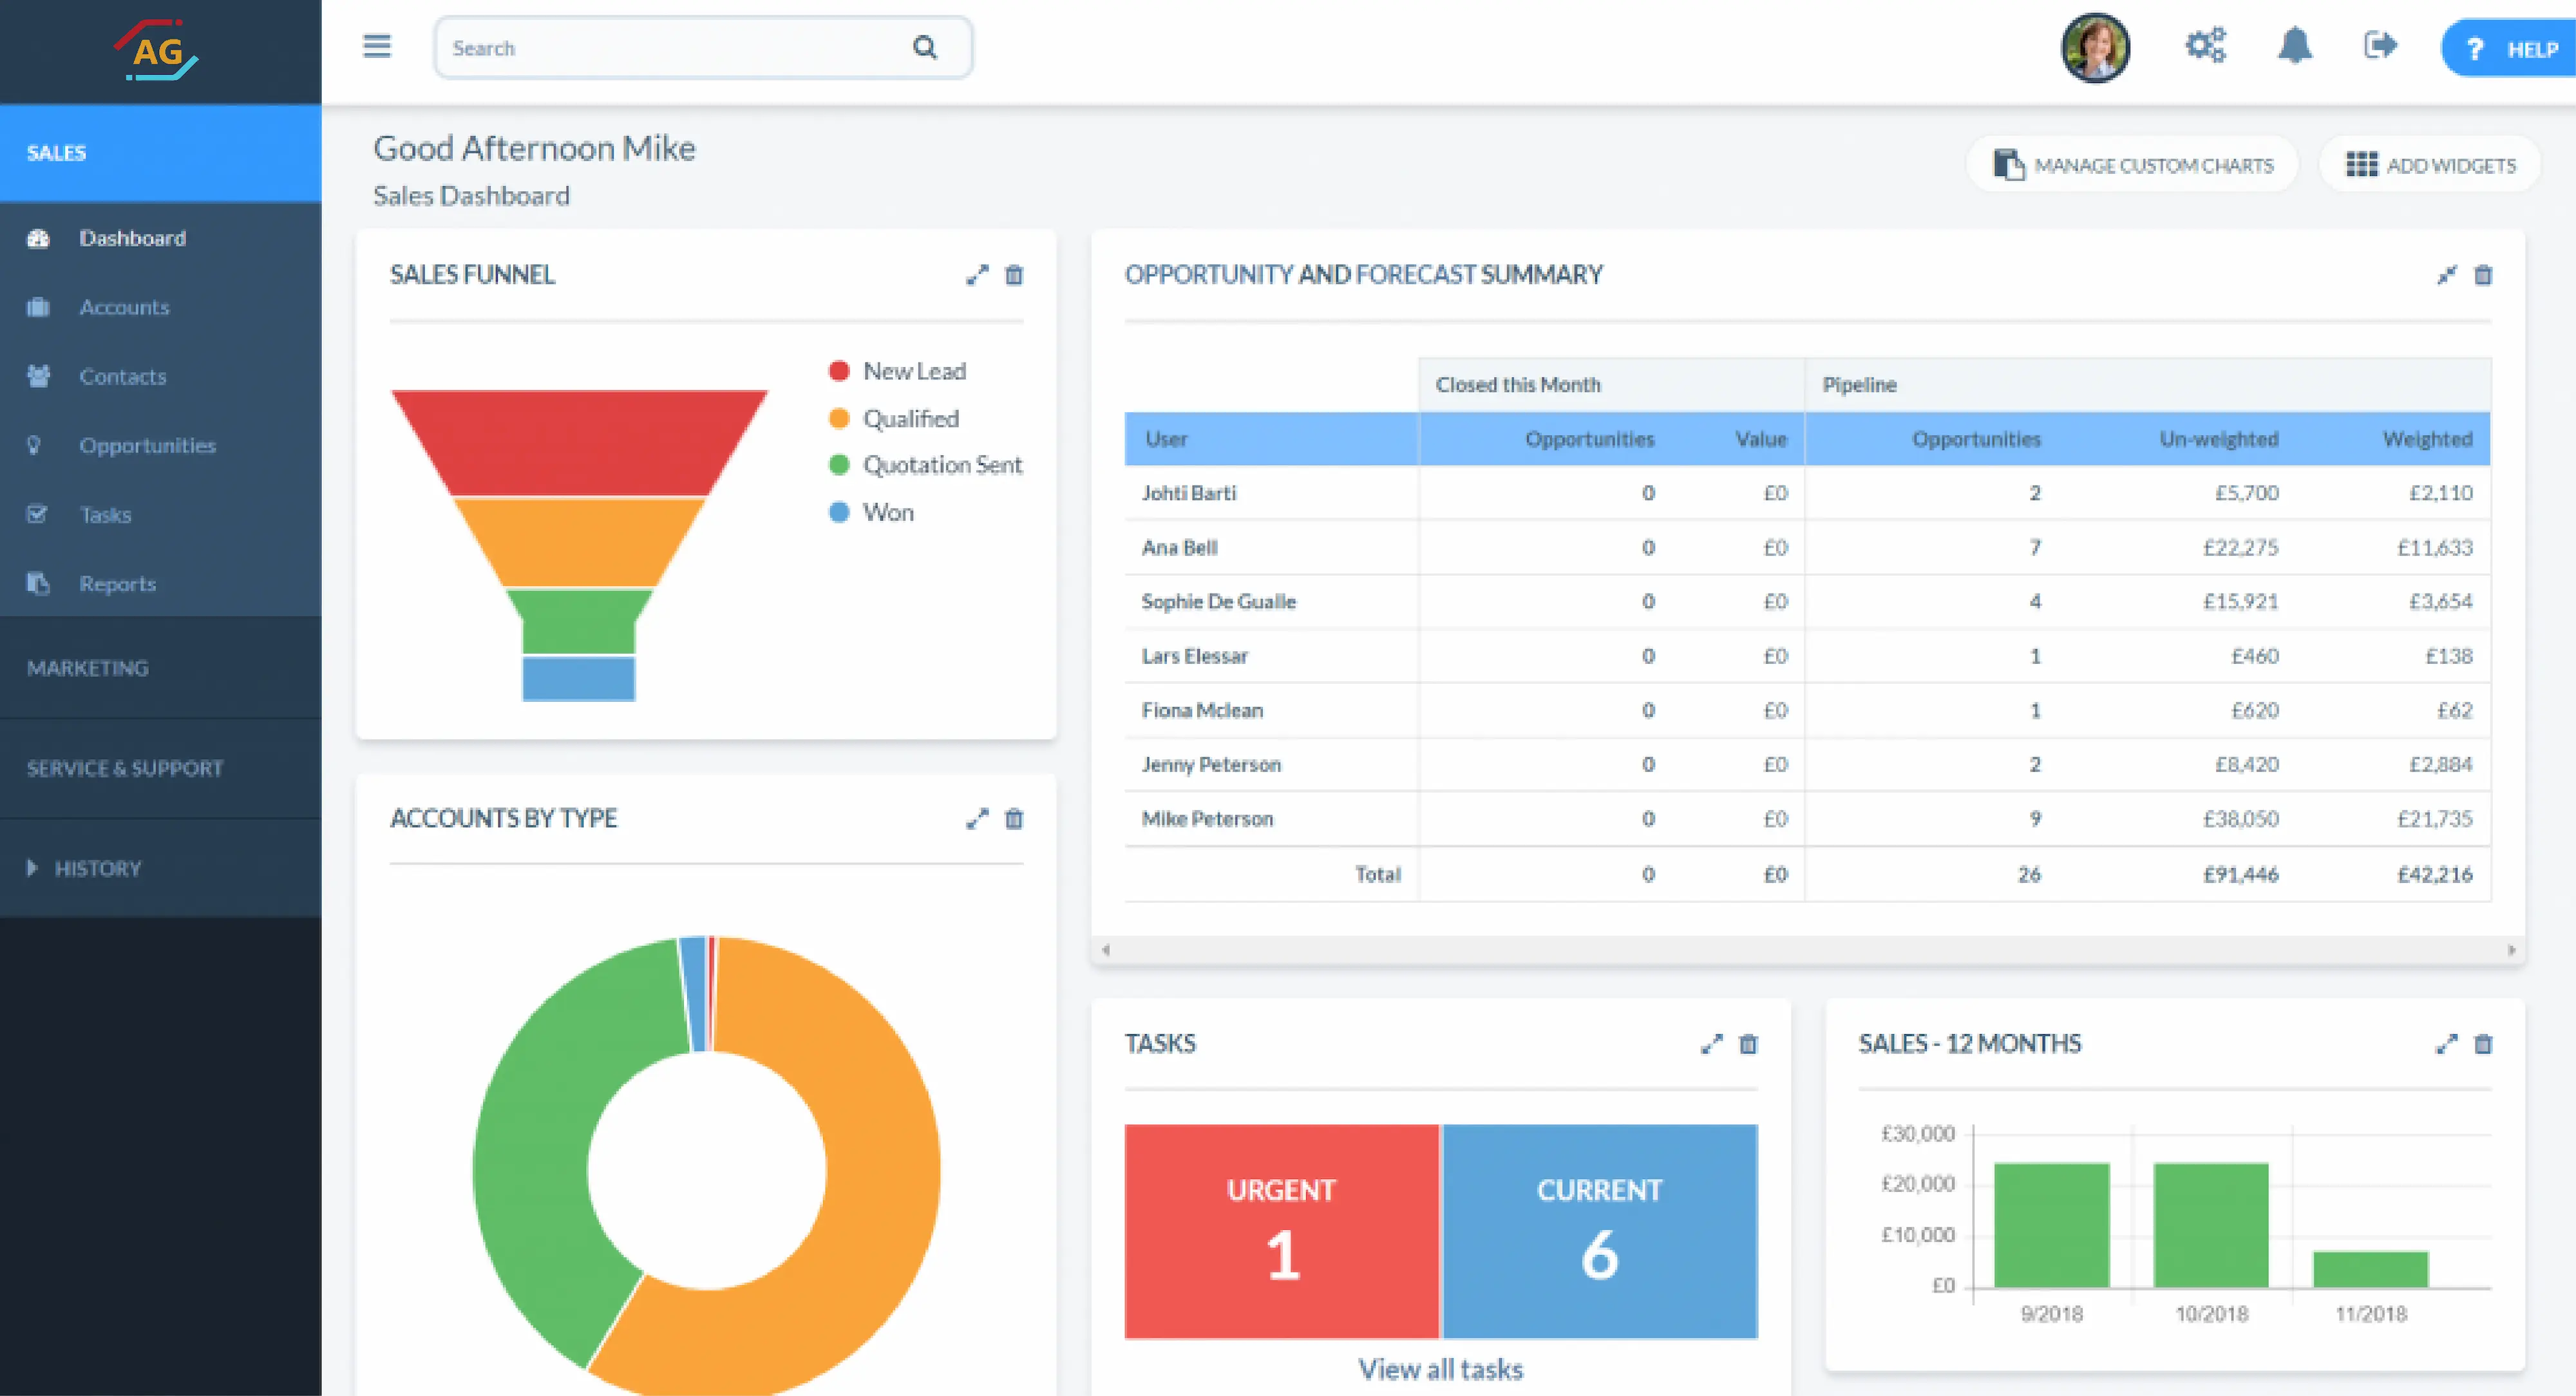Open the hamburger menu icon
The image size is (2576, 1396).
pyautogui.click(x=376, y=46)
